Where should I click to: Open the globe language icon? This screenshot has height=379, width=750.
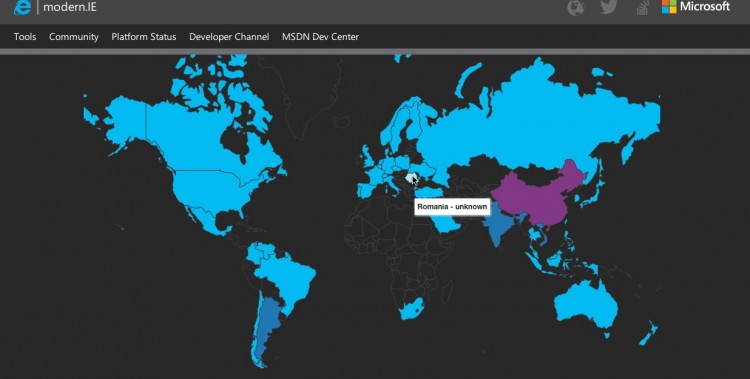[x=575, y=8]
